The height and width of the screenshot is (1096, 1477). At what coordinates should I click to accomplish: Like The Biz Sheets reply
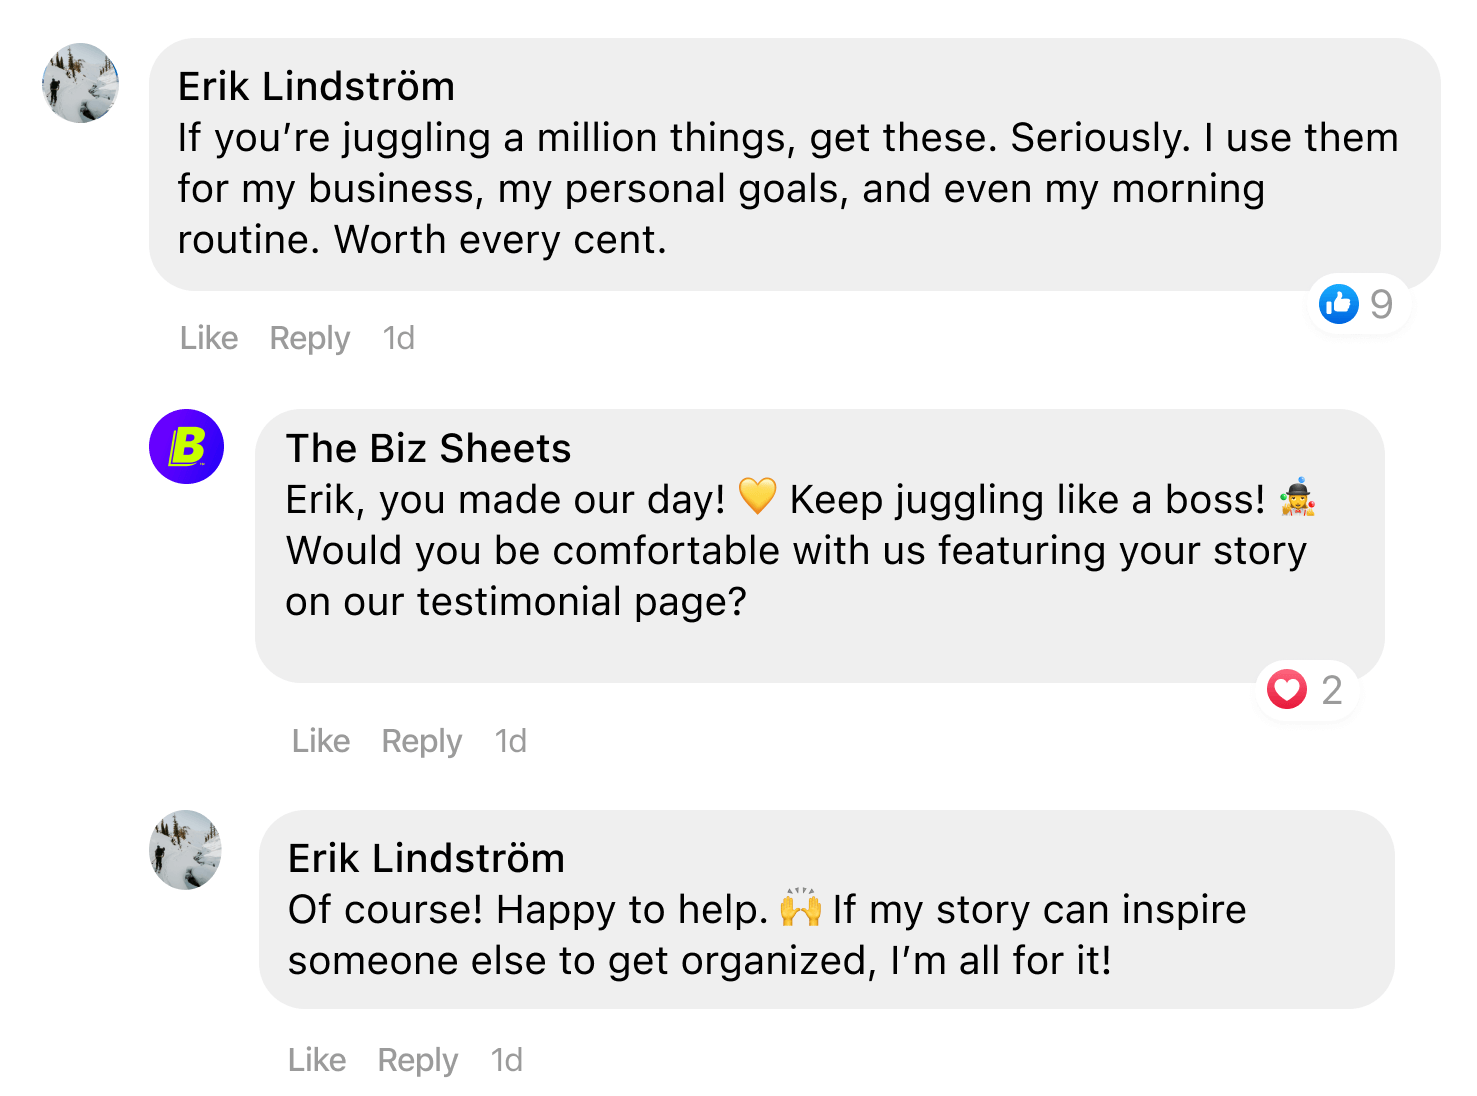click(321, 741)
